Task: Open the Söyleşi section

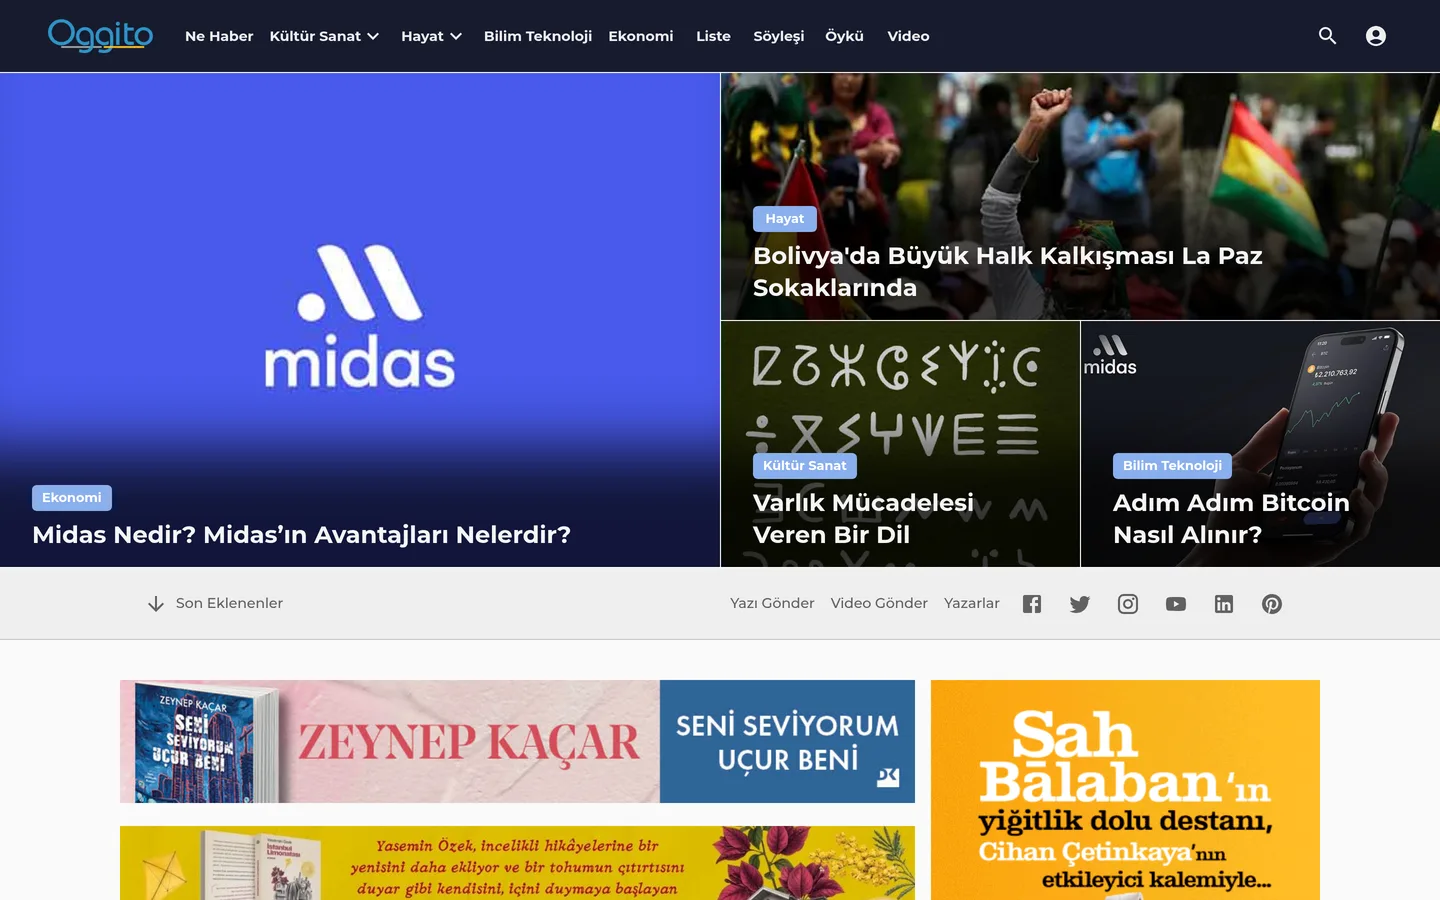Action: coord(779,36)
